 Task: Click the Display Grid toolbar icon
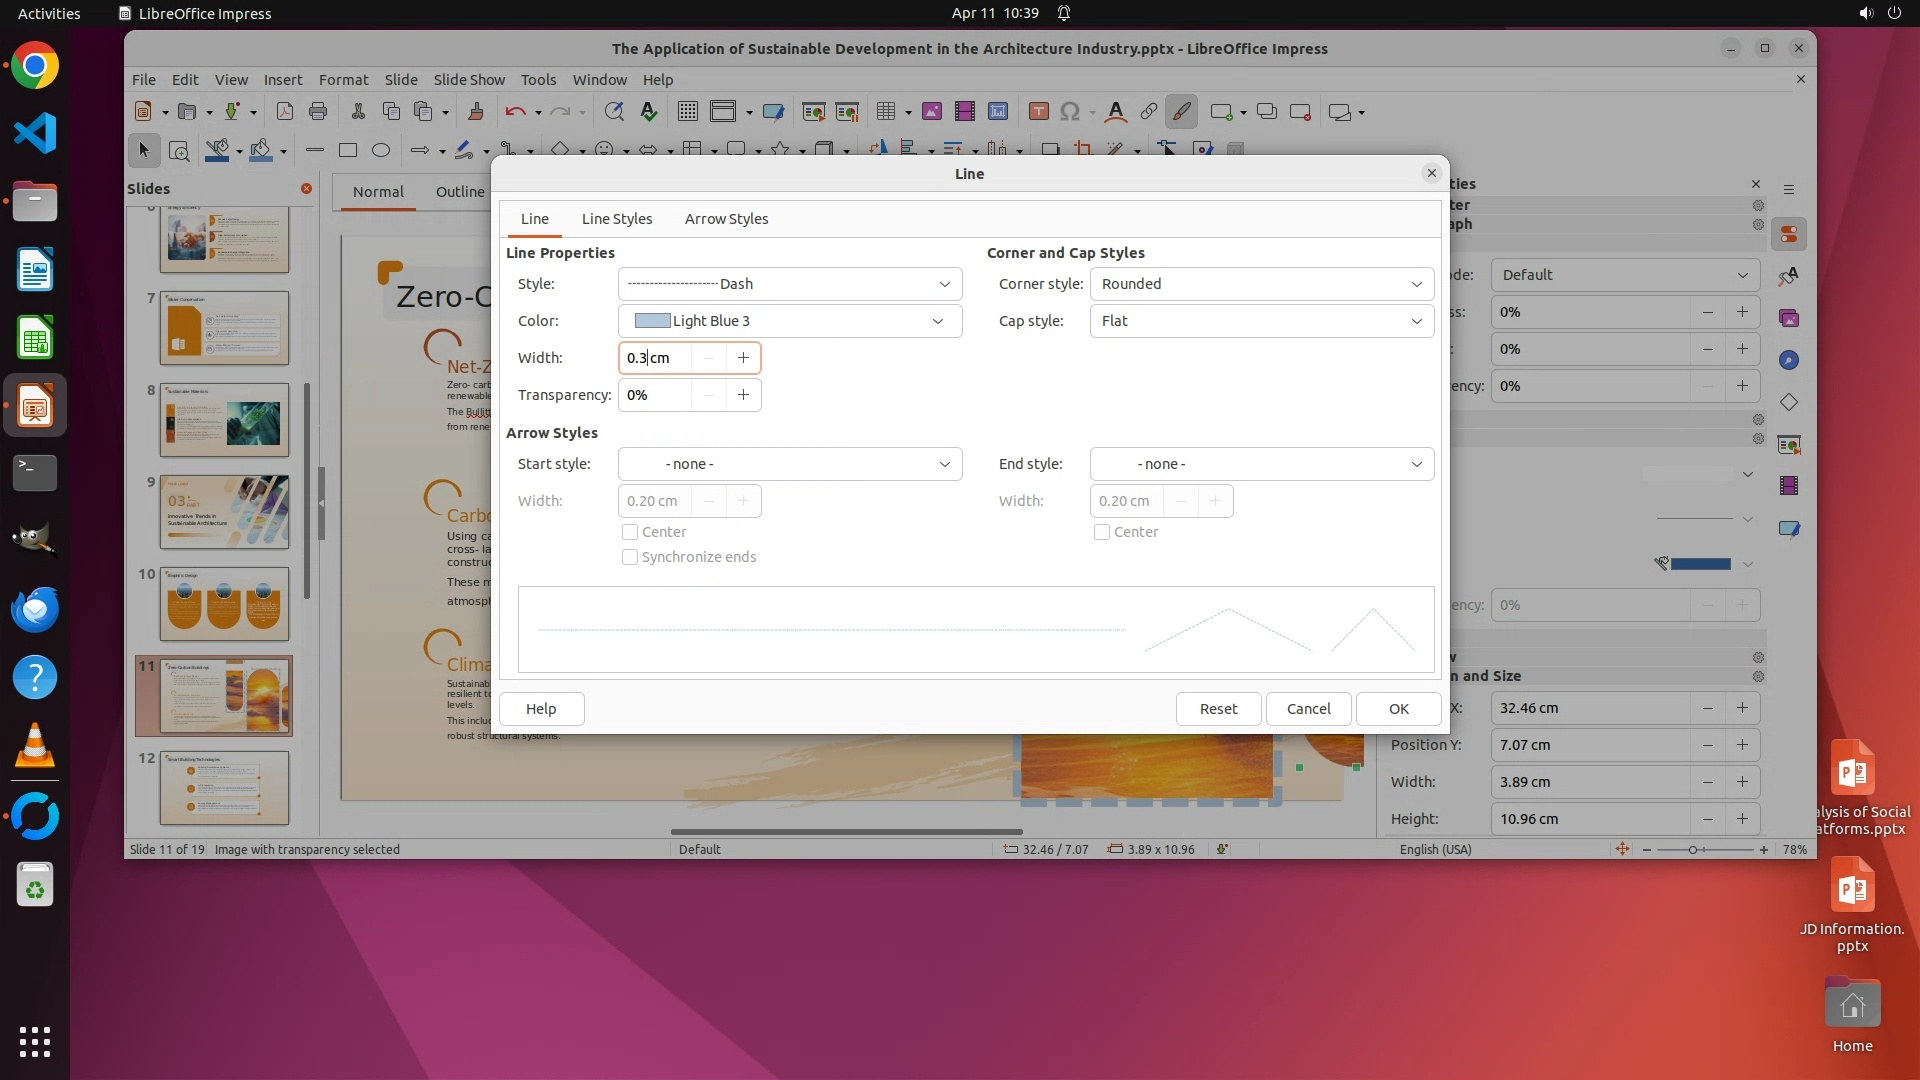688,112
